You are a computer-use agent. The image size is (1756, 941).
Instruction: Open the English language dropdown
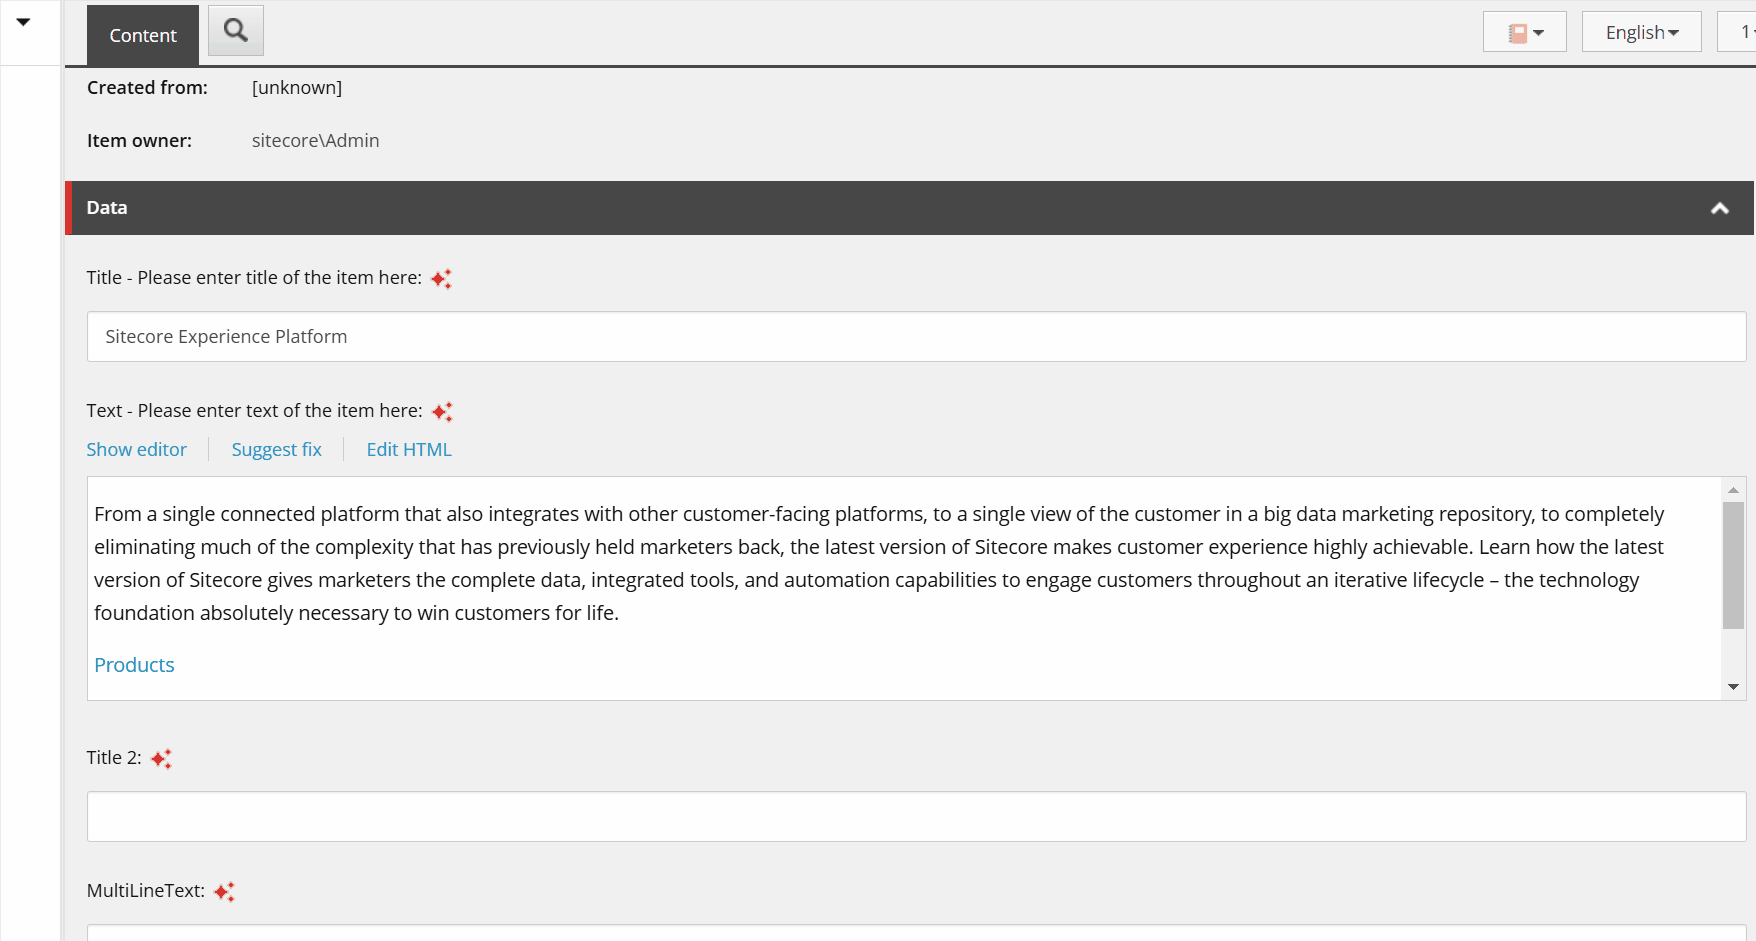(x=1641, y=33)
